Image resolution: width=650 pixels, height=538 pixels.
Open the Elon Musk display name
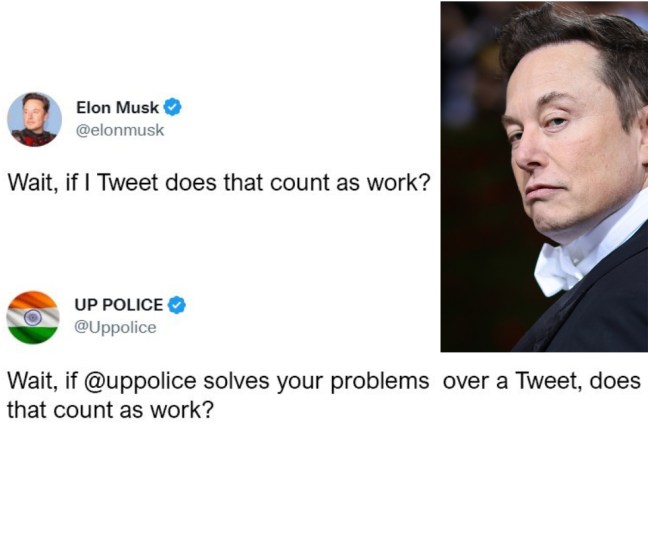tap(117, 108)
